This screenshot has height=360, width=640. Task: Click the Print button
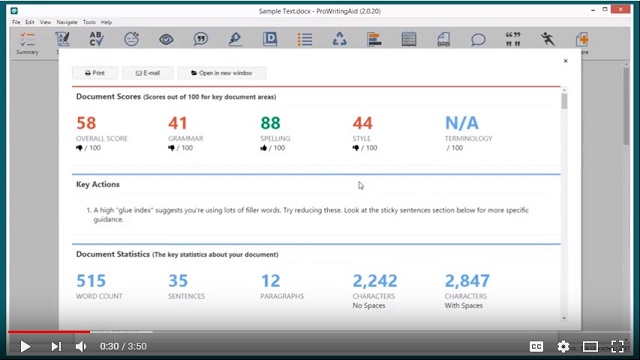pos(95,73)
